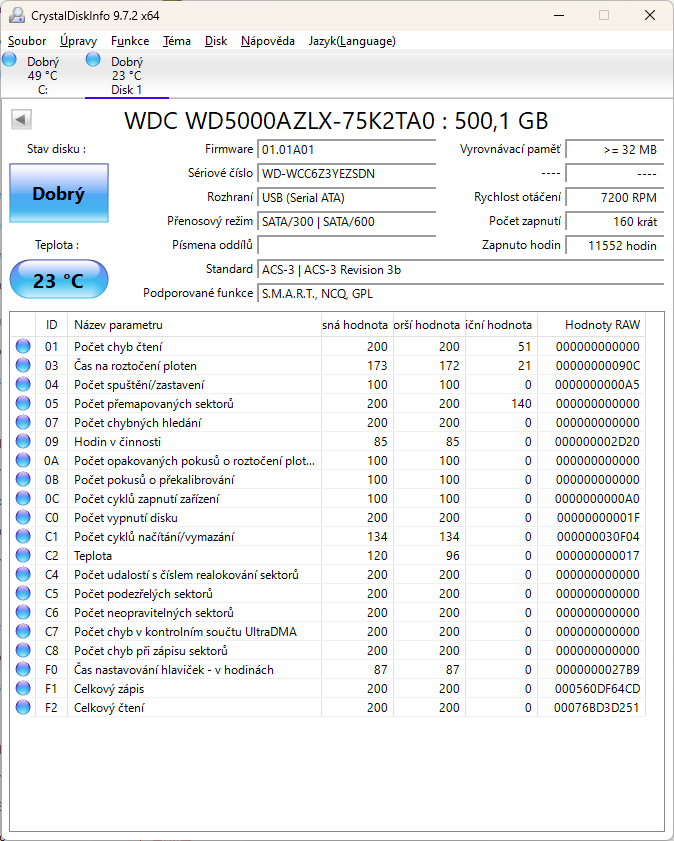Screen dimensions: 674x841
Task: Click the Podporované funkce field S.M.A.R.T., NCQ, GPL
Action: [x=461, y=294]
